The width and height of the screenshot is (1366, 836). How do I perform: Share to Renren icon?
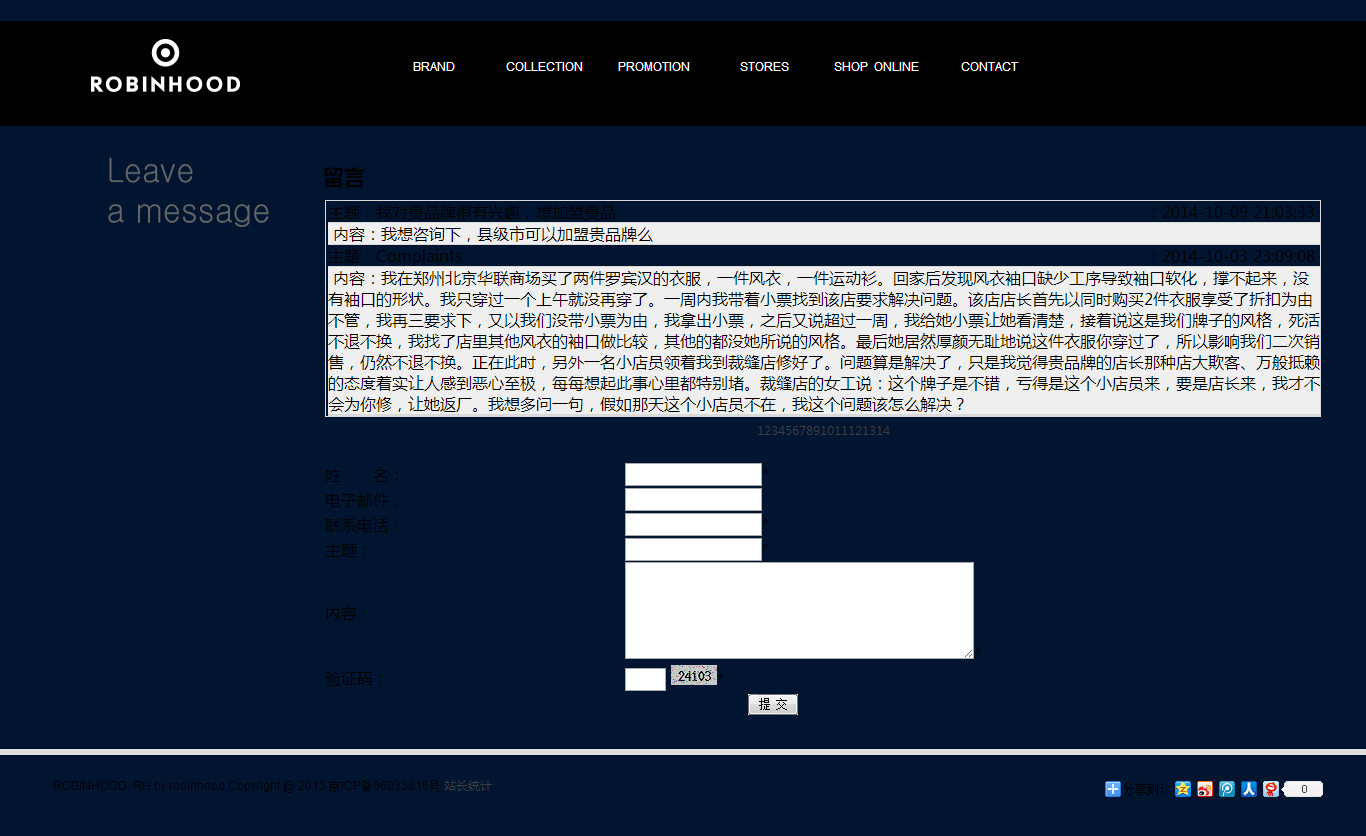point(1249,789)
